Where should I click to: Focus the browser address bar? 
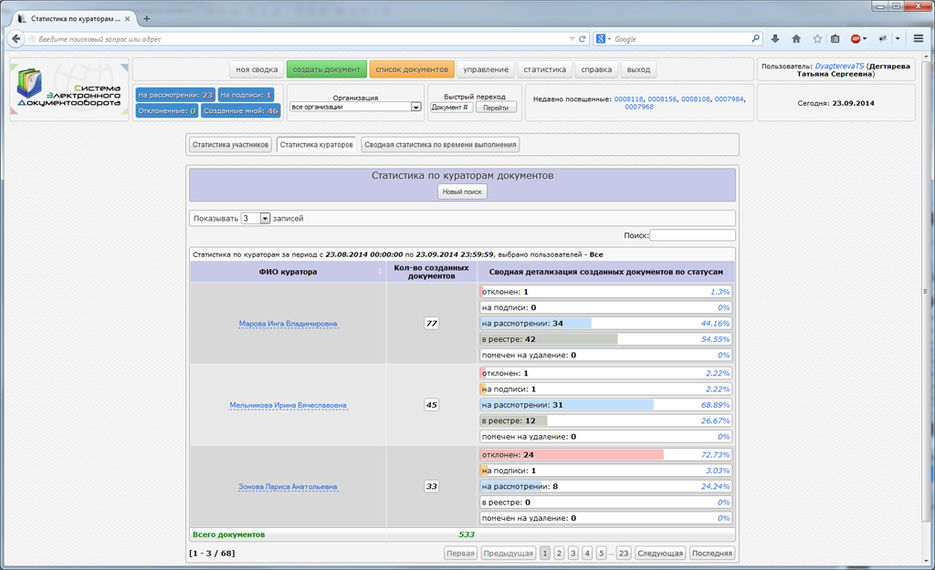point(298,39)
